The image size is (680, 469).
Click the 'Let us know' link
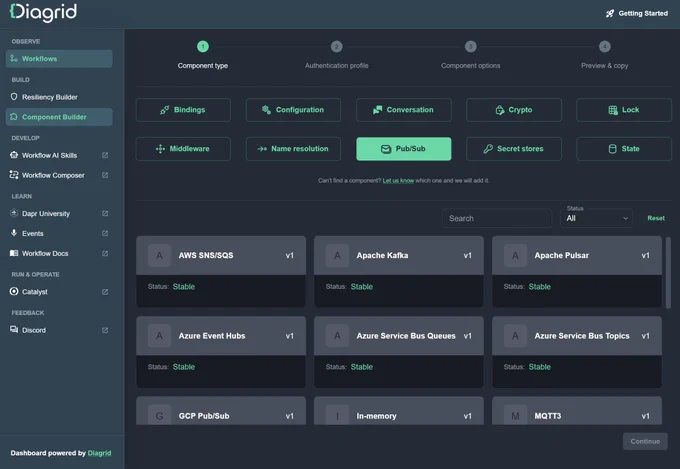point(398,180)
